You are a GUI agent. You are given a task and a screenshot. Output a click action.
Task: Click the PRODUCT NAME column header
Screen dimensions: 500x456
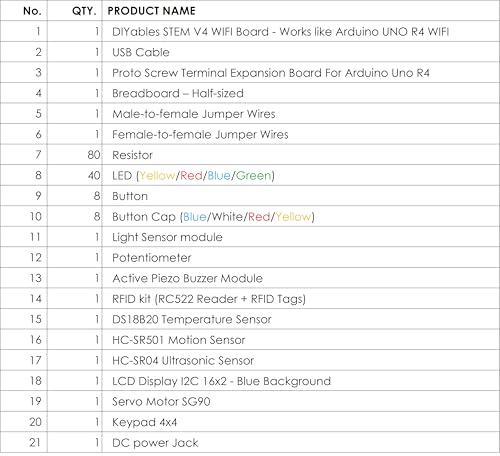pos(151,11)
